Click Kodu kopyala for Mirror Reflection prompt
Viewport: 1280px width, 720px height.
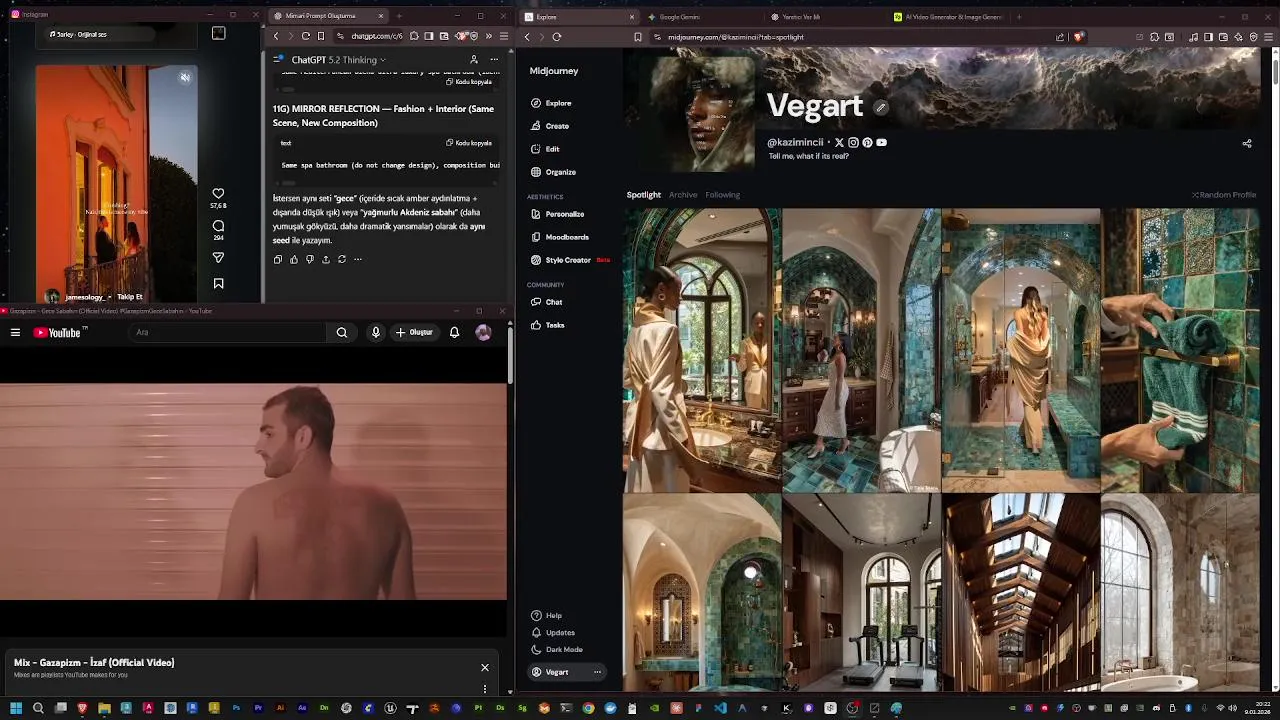click(x=469, y=143)
